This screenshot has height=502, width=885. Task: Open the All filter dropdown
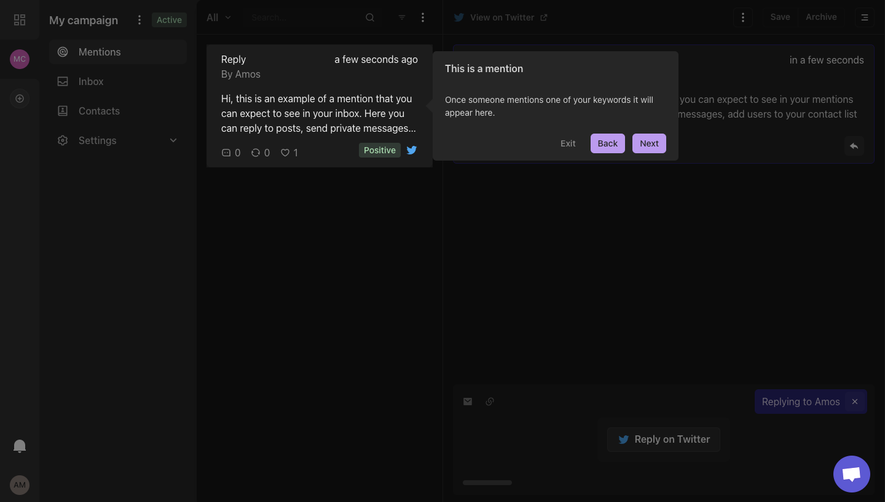218,18
